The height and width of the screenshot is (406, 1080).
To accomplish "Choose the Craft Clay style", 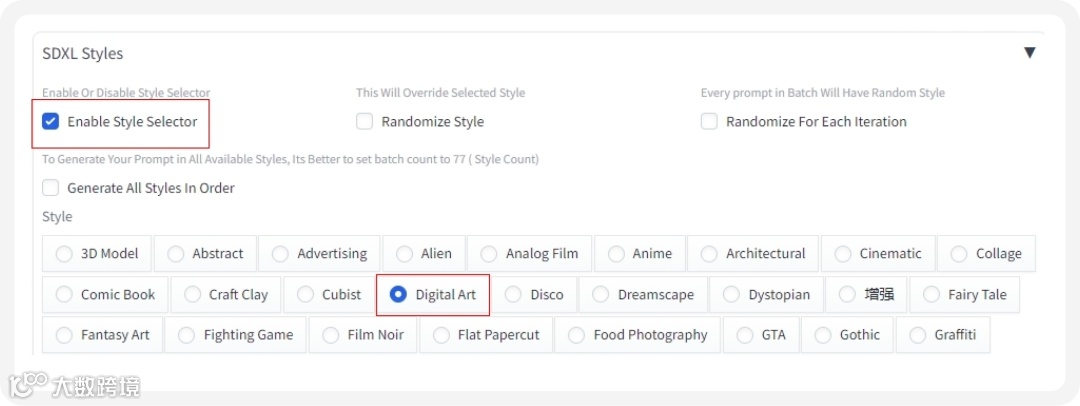I will 193,295.
